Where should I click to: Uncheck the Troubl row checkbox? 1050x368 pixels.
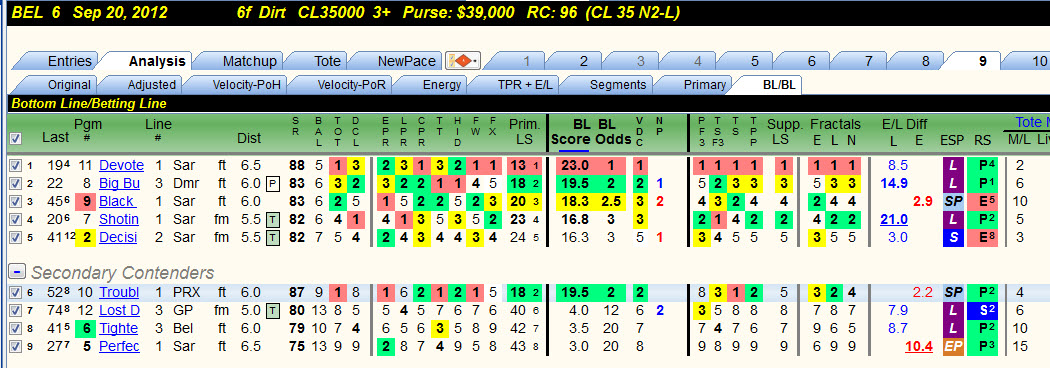[x=15, y=292]
